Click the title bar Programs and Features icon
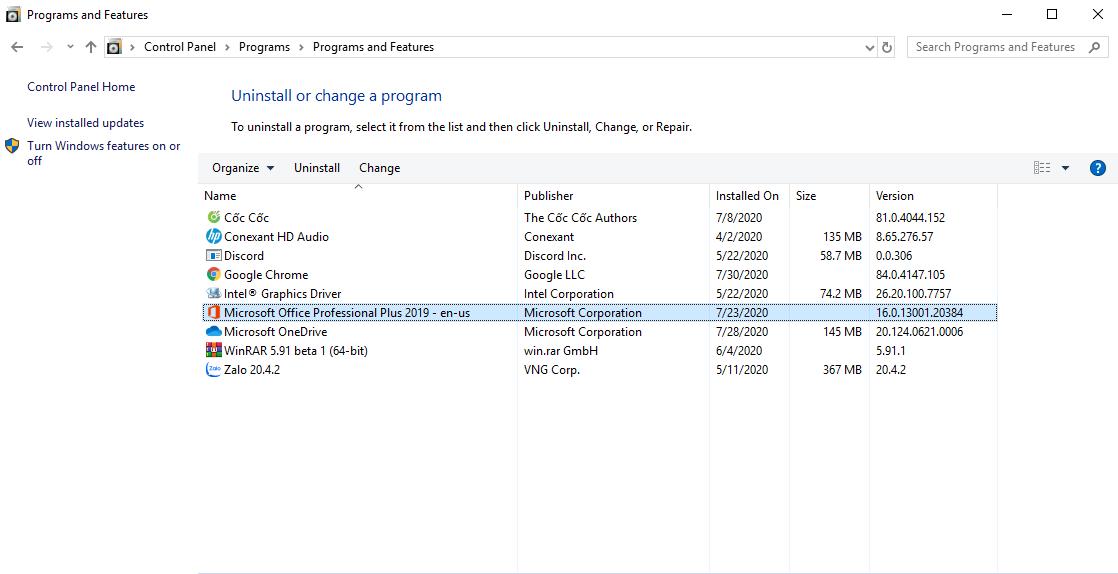 13,14
